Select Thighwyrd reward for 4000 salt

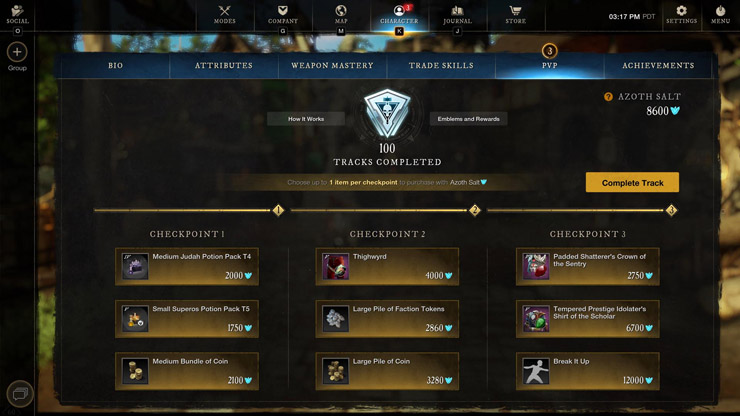387,266
